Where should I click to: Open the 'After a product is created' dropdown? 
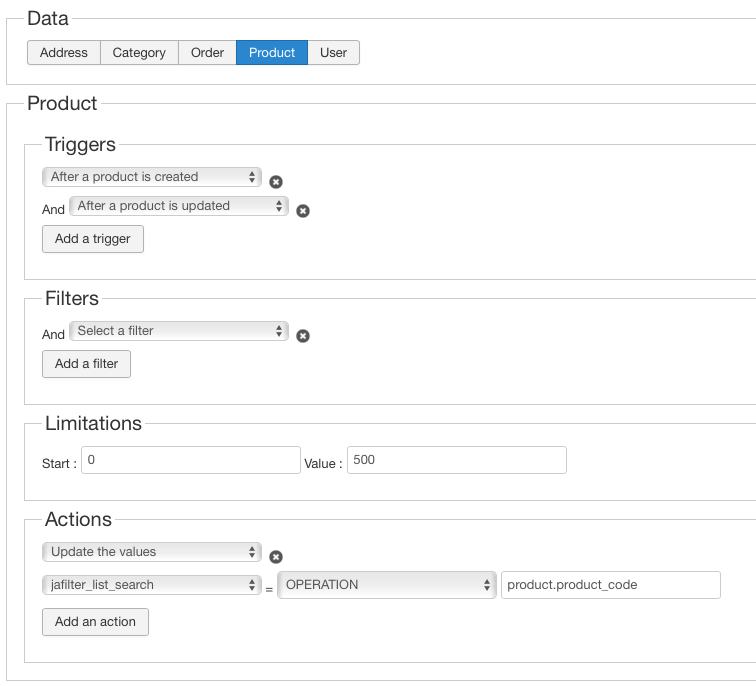click(x=151, y=177)
